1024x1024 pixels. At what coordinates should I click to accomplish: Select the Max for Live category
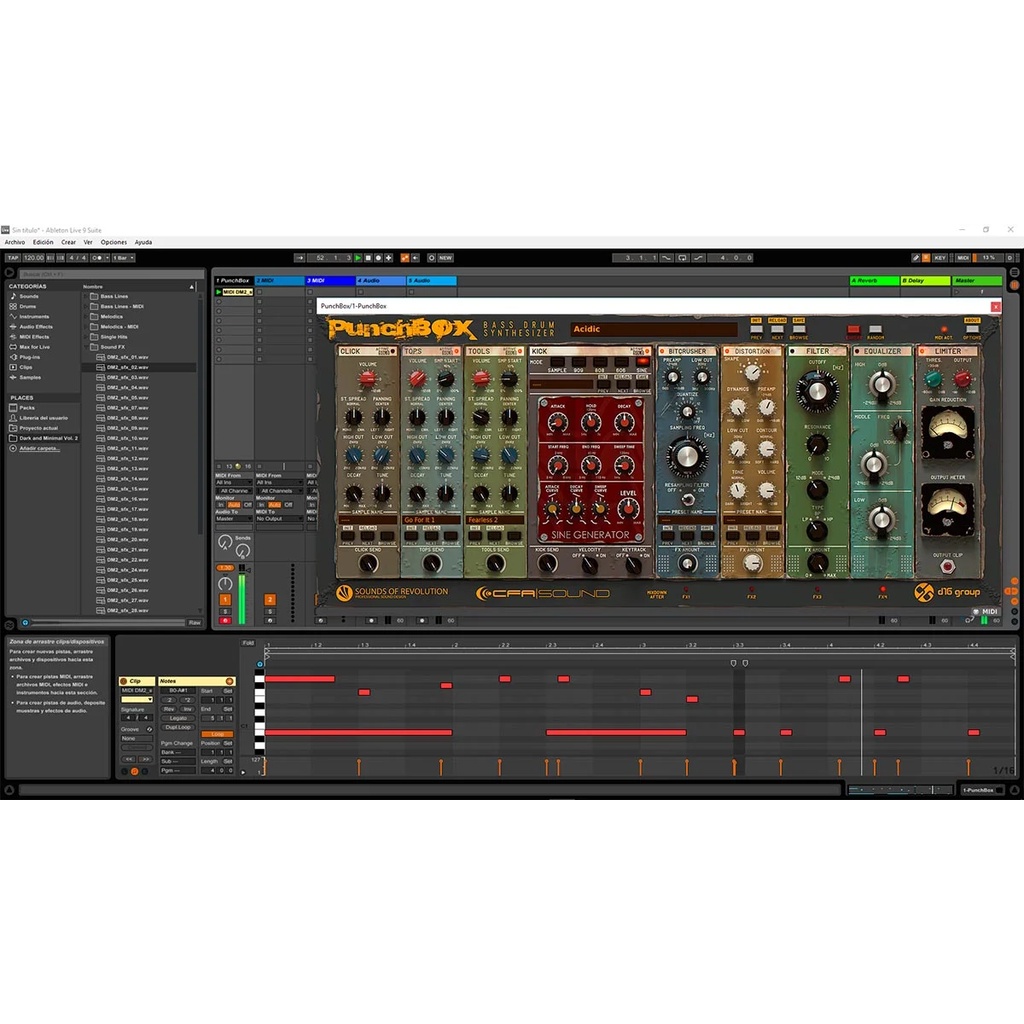click(34, 347)
